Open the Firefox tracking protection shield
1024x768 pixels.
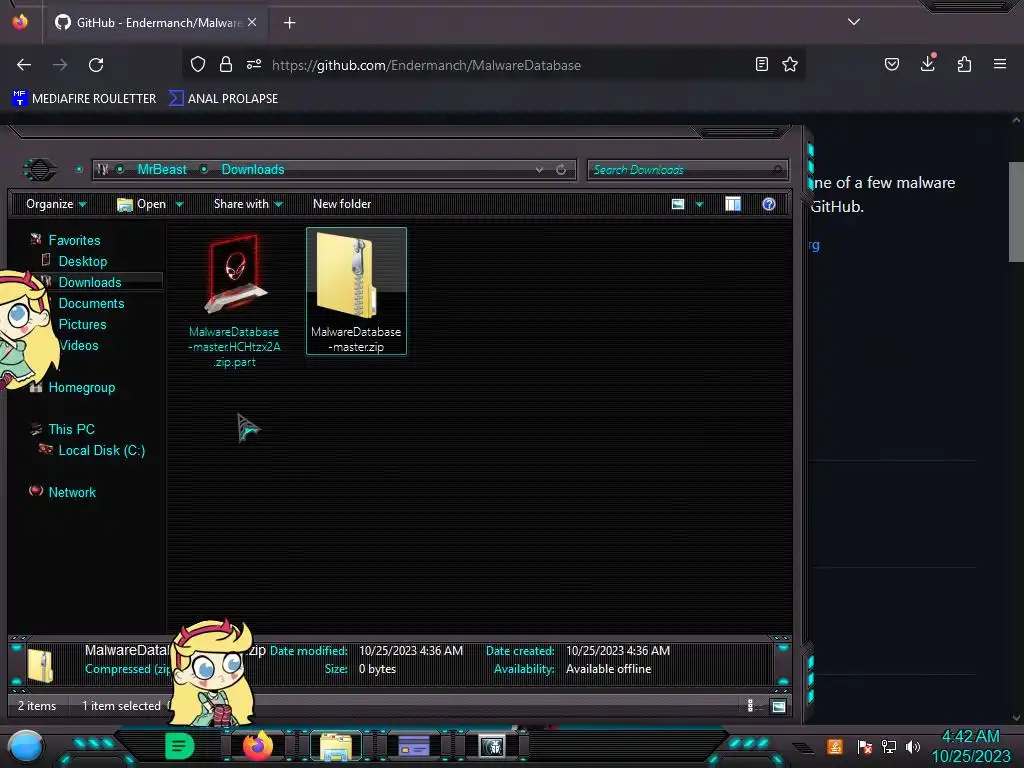point(198,64)
